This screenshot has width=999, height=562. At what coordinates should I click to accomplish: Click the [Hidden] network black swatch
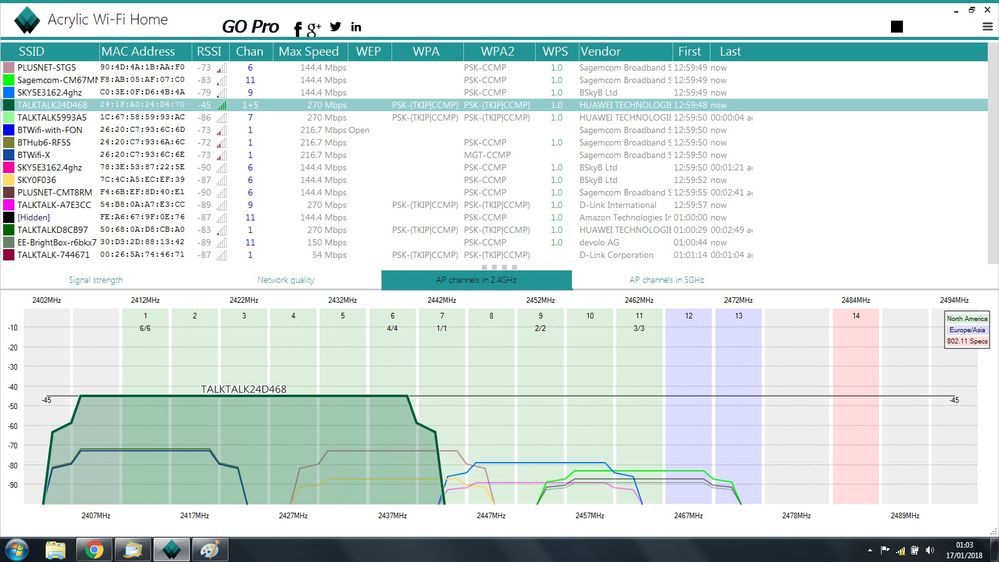coord(8,217)
